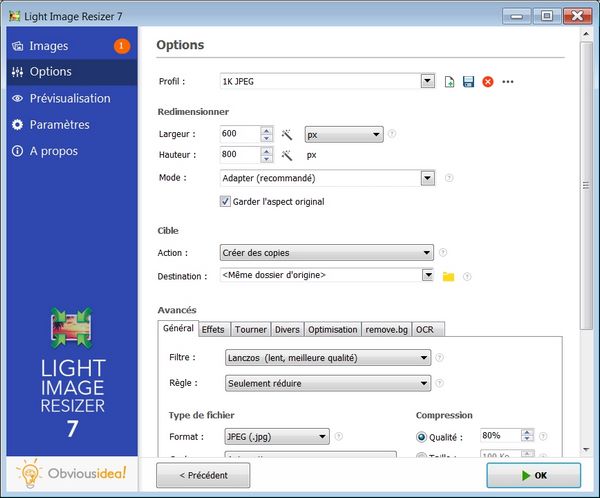This screenshot has width=600, height=498.
Task: Click the Largeur input field
Action: [x=241, y=134]
